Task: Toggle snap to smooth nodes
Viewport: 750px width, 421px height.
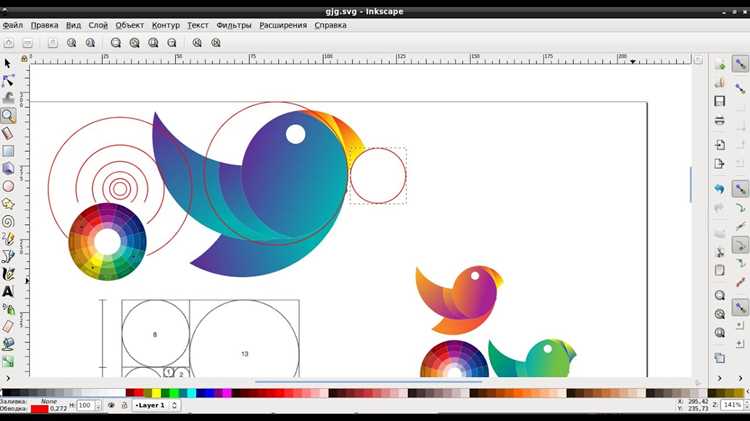Action: tap(740, 264)
